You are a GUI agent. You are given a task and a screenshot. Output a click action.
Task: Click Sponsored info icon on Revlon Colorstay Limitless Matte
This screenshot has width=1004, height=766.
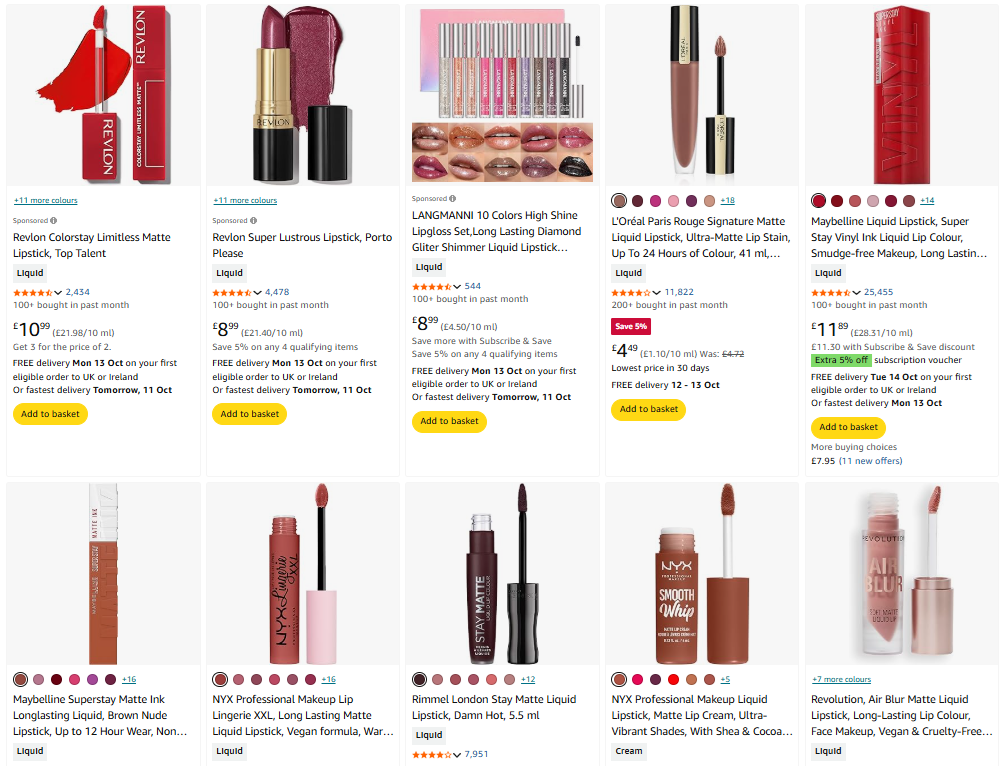(54, 221)
